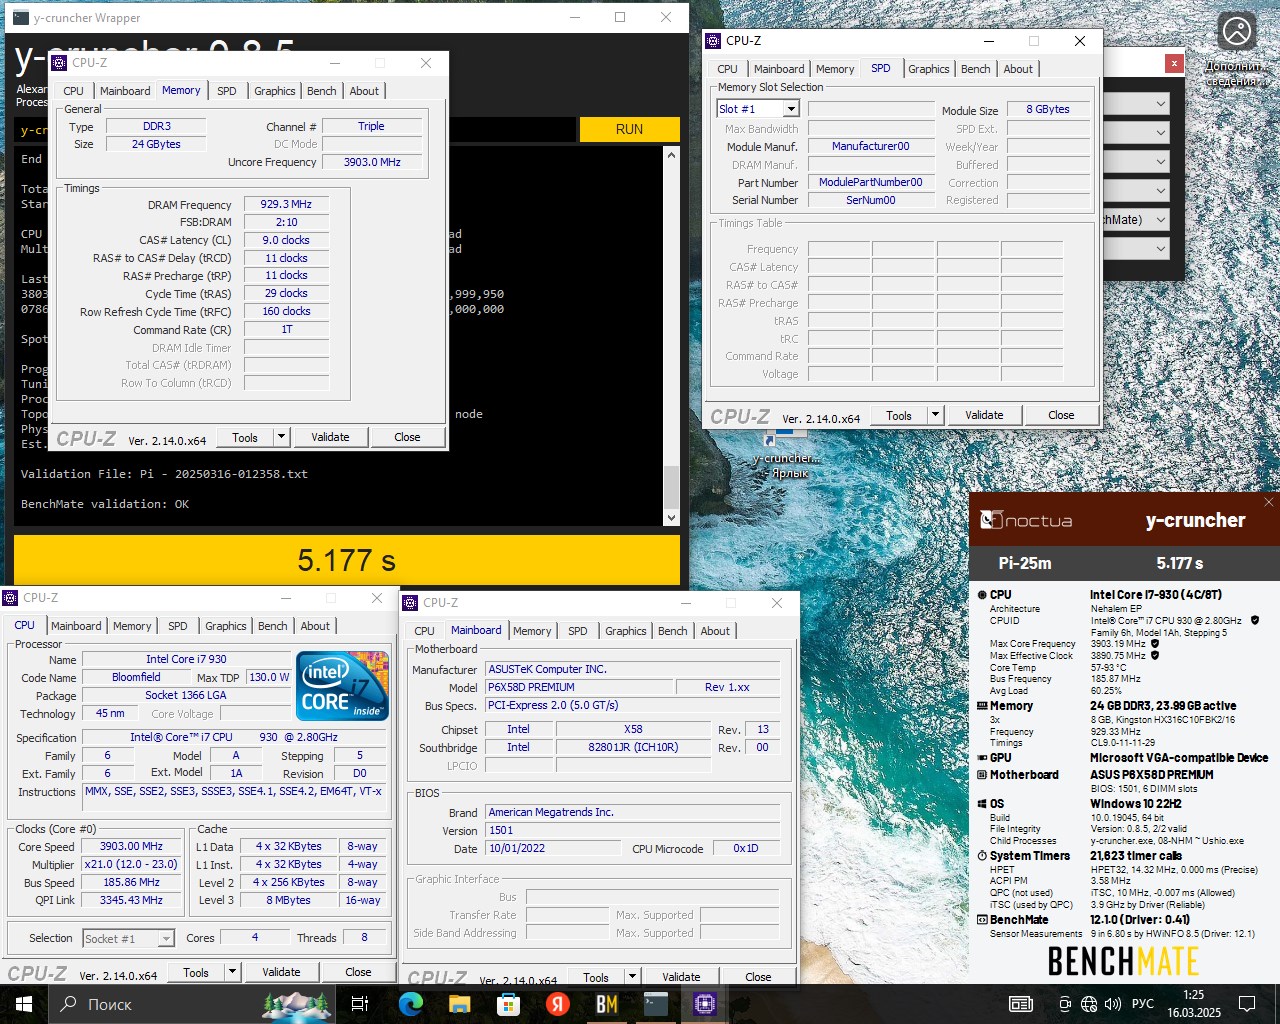Open File Explorer from the taskbar
This screenshot has width=1280, height=1024.
point(459,1004)
